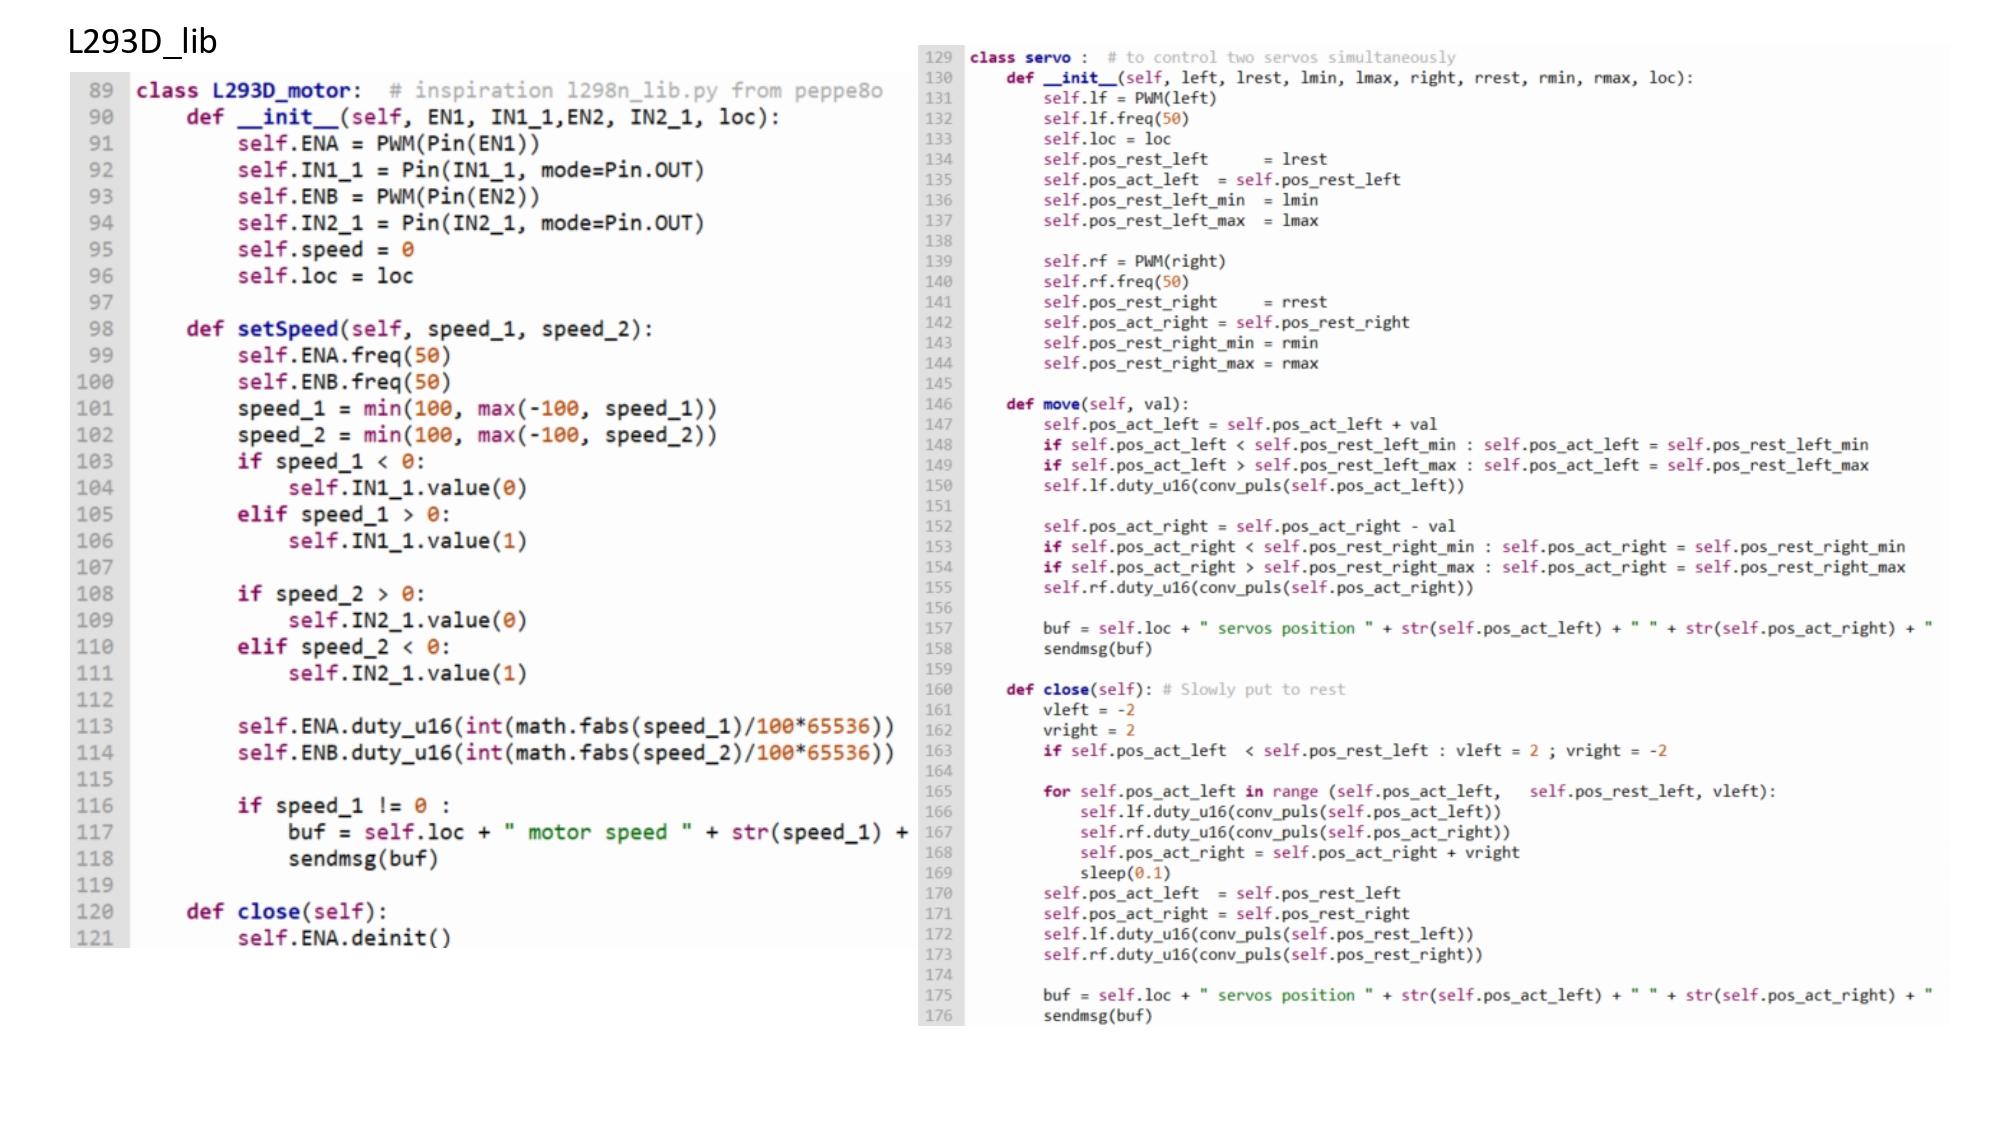Click 'self.lf = PWM(left)' line
Image resolution: width=2000 pixels, height=1125 pixels.
tap(1130, 98)
